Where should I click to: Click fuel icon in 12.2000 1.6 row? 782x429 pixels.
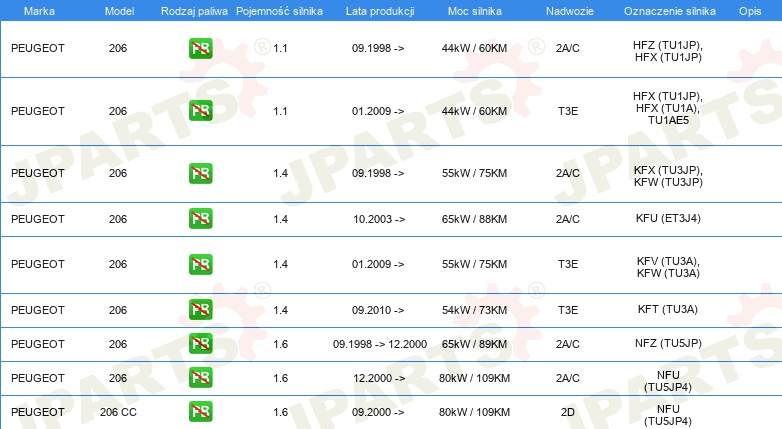(x=200, y=377)
